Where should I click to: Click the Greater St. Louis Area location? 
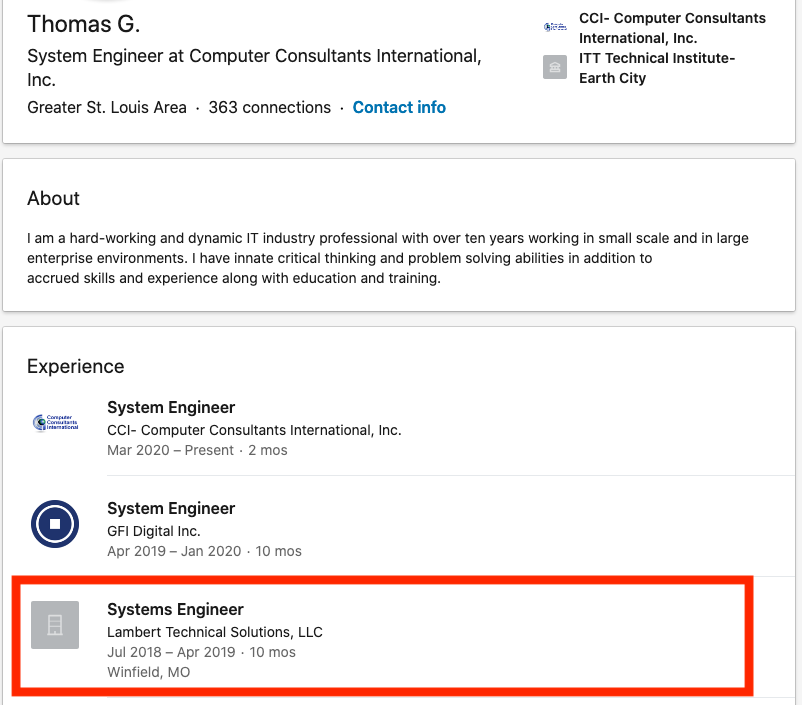point(107,107)
